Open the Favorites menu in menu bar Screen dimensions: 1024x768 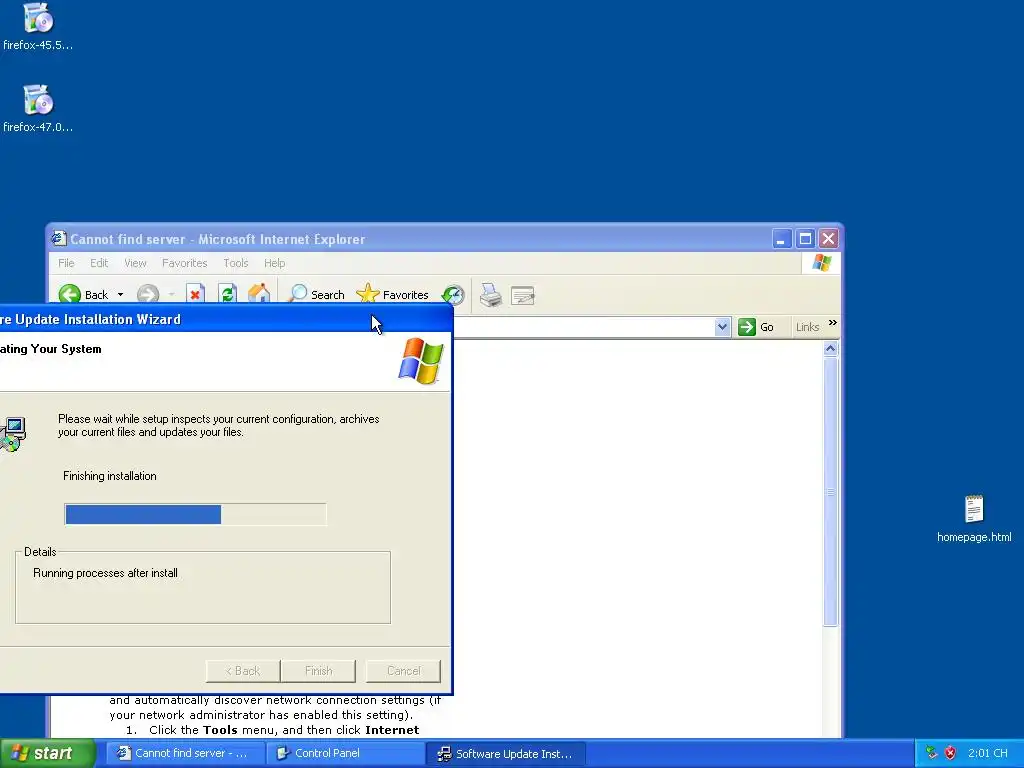coord(184,263)
